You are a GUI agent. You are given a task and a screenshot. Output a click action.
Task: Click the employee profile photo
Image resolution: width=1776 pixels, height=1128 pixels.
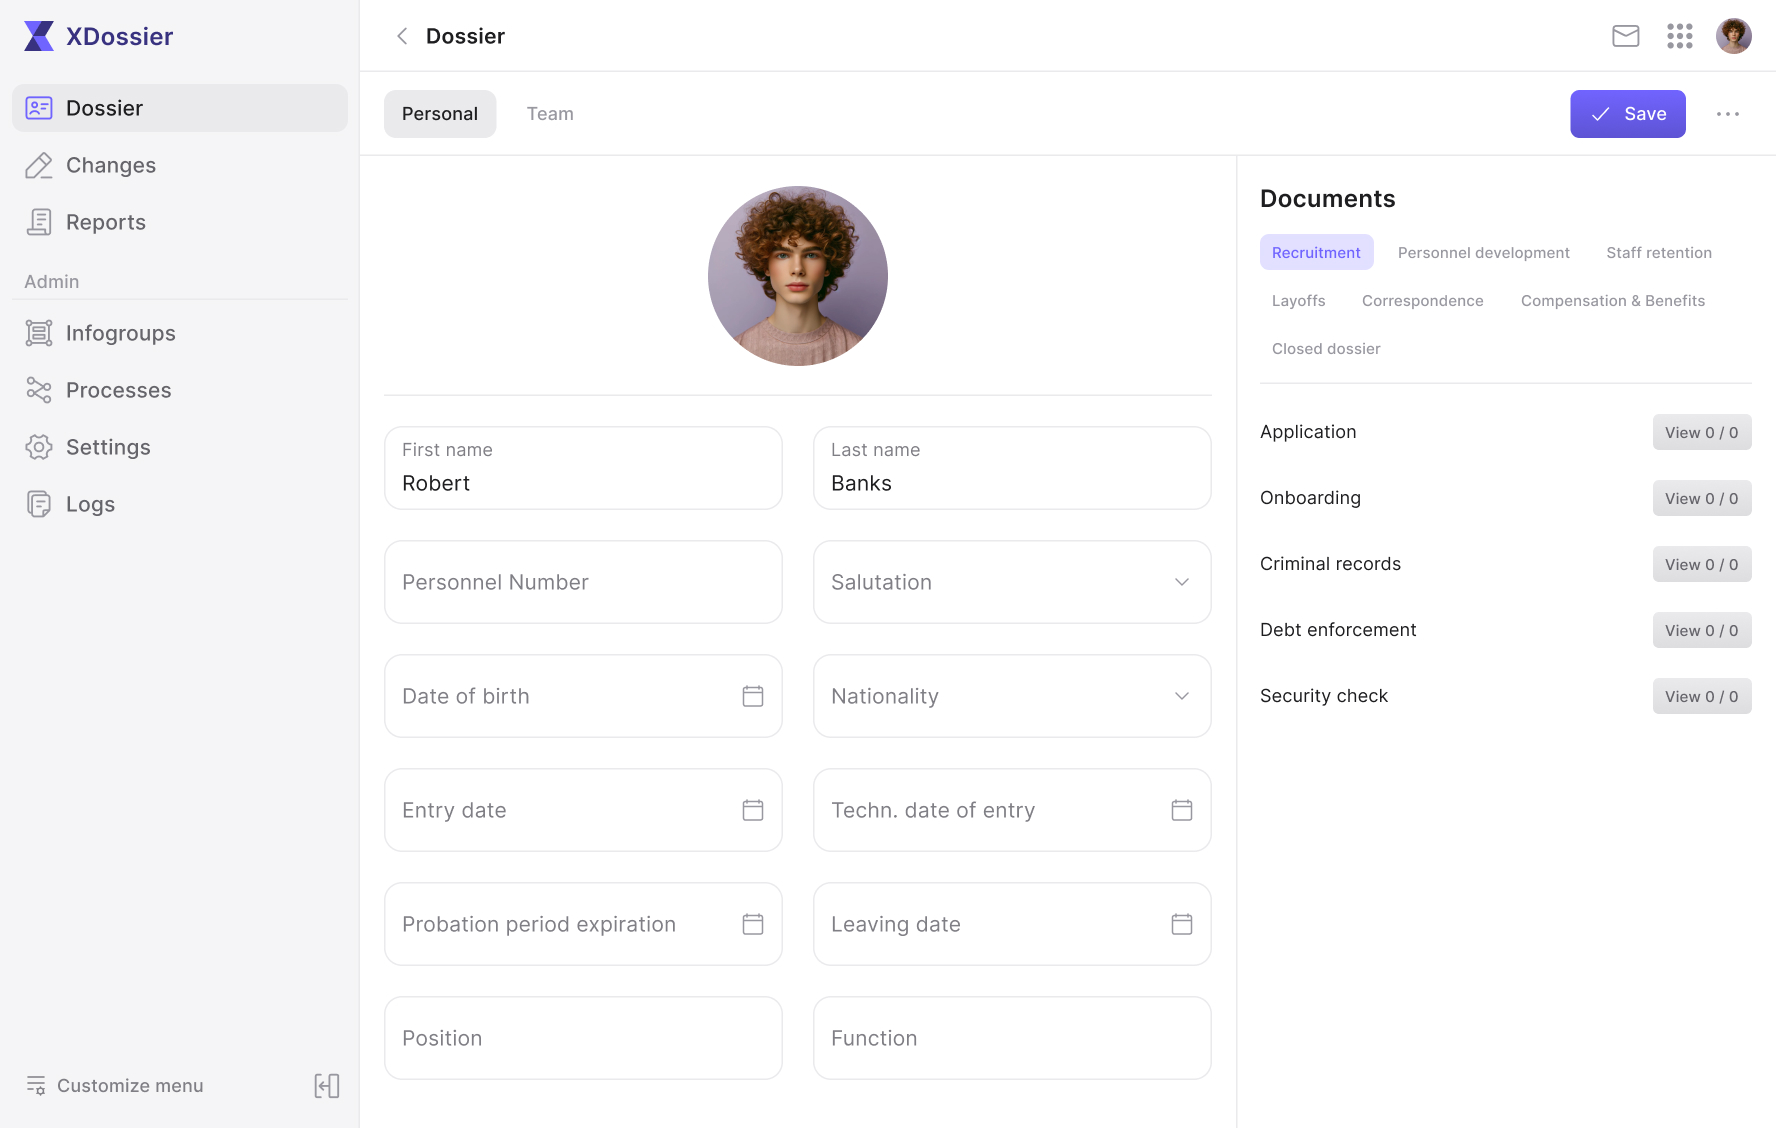(x=798, y=276)
